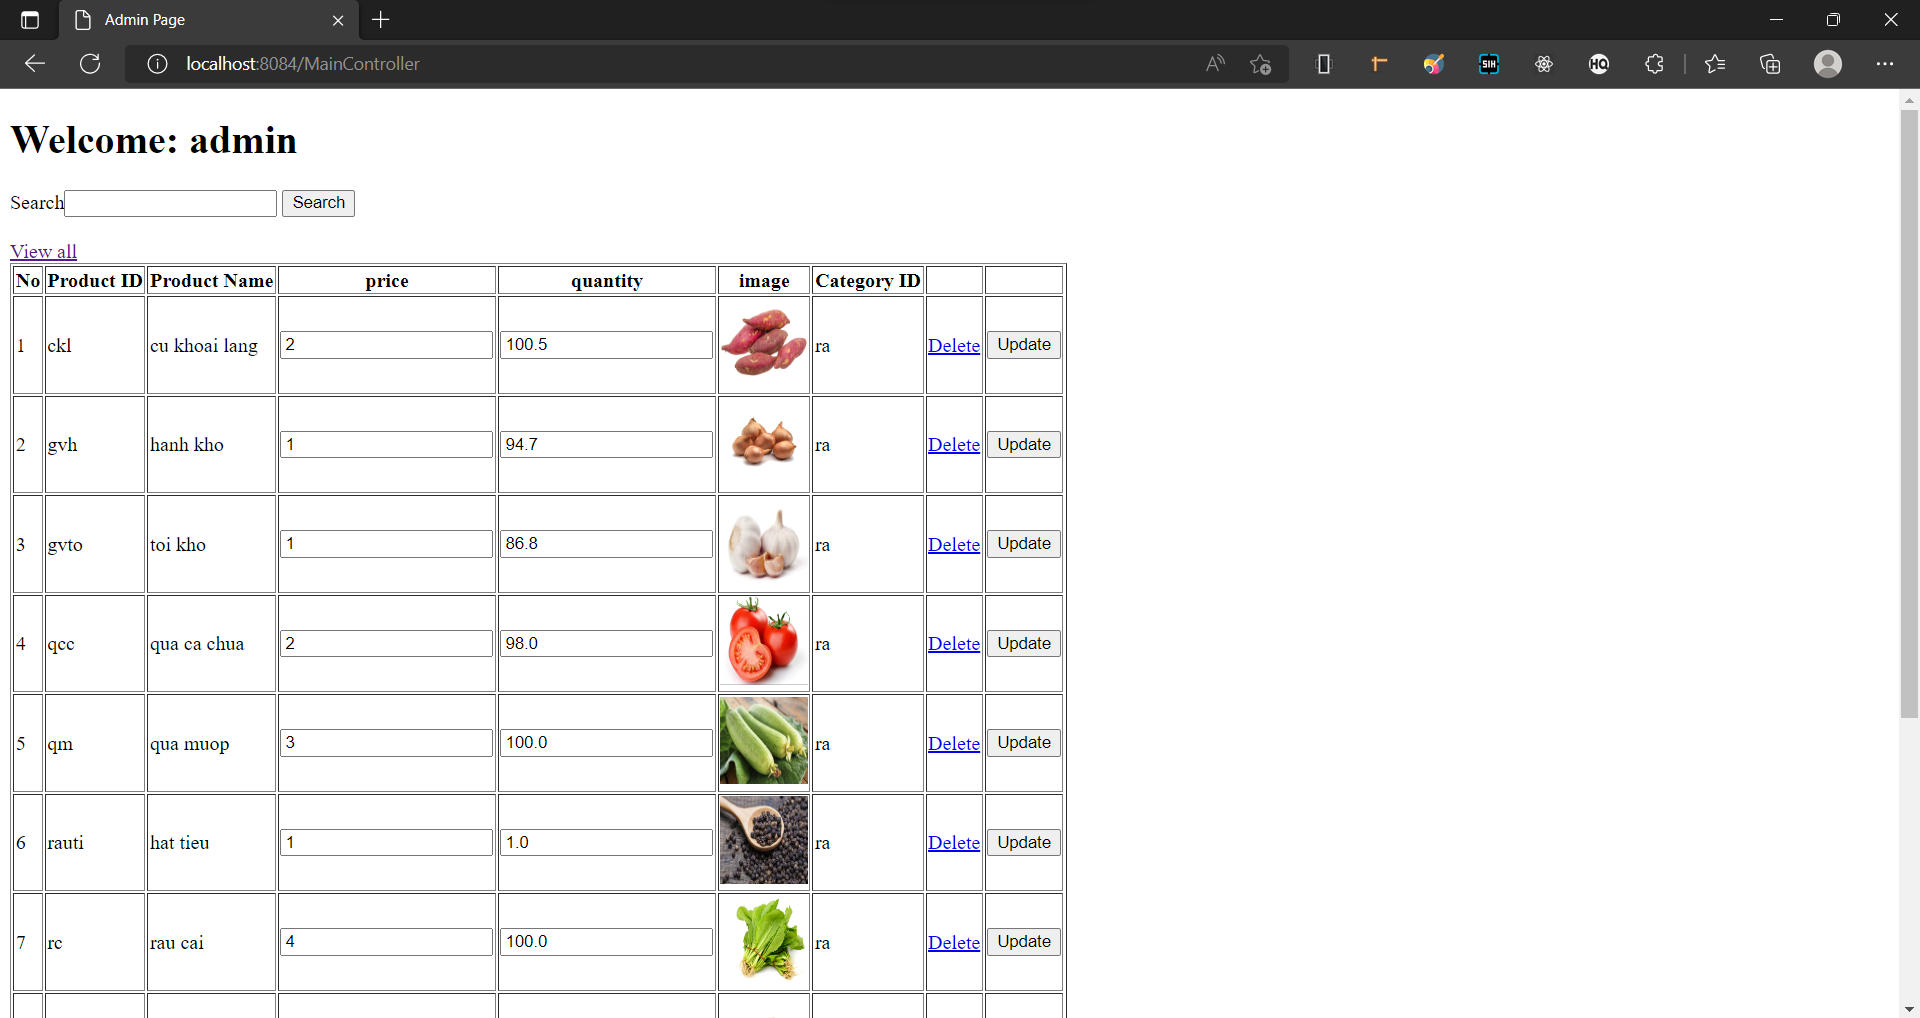Update the hanh kho row
This screenshot has width=1920, height=1018.
[1024, 444]
